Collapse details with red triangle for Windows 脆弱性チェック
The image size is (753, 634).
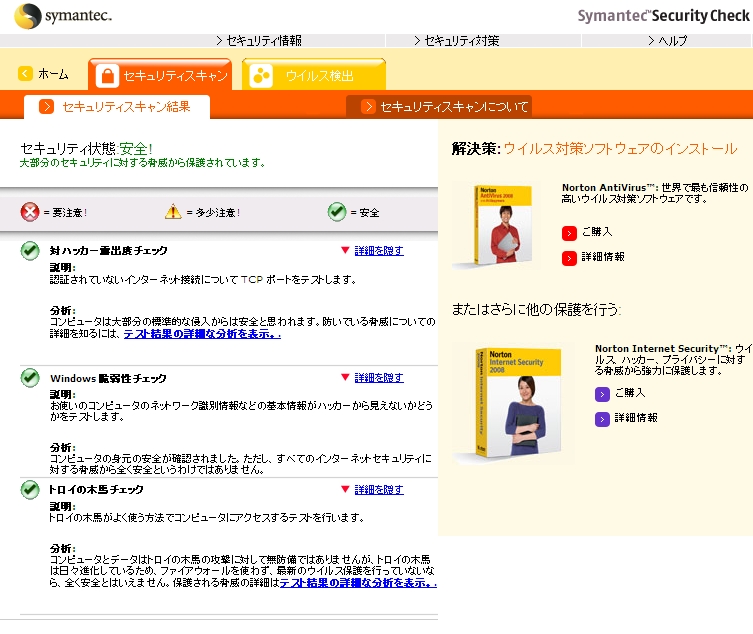345,377
